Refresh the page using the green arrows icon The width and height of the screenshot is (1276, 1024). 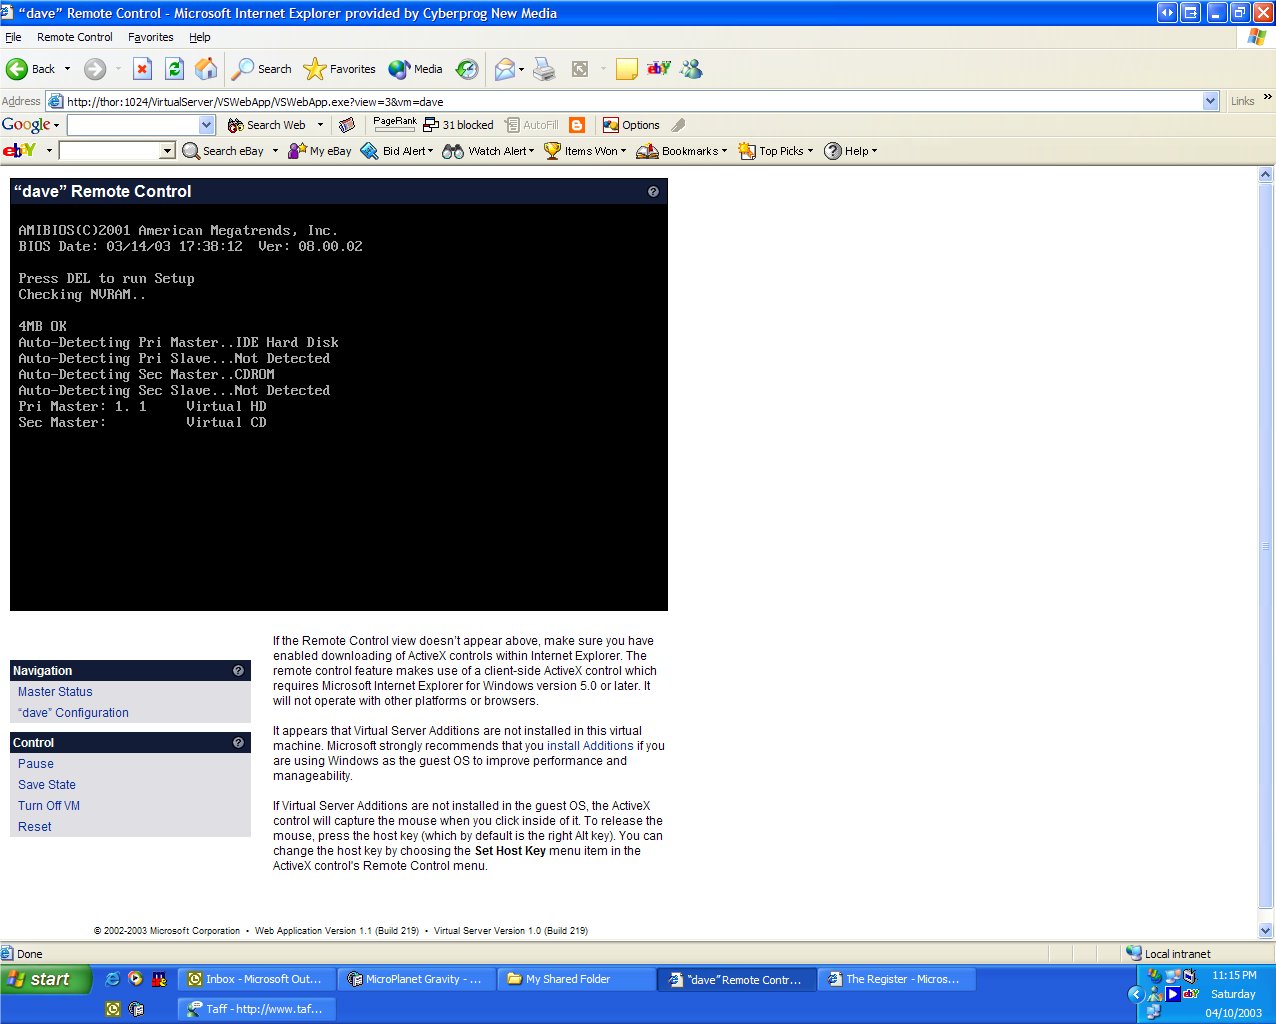pos(174,69)
